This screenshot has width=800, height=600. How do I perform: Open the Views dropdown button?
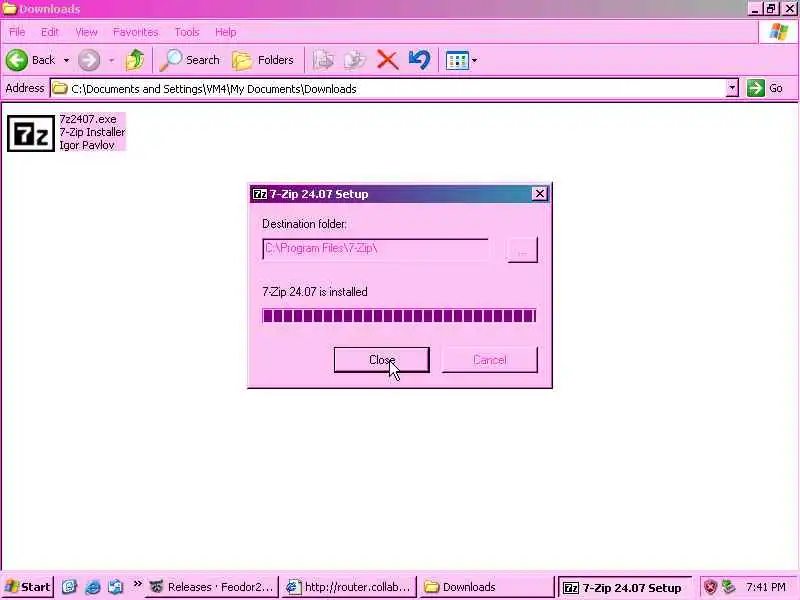[461, 61]
